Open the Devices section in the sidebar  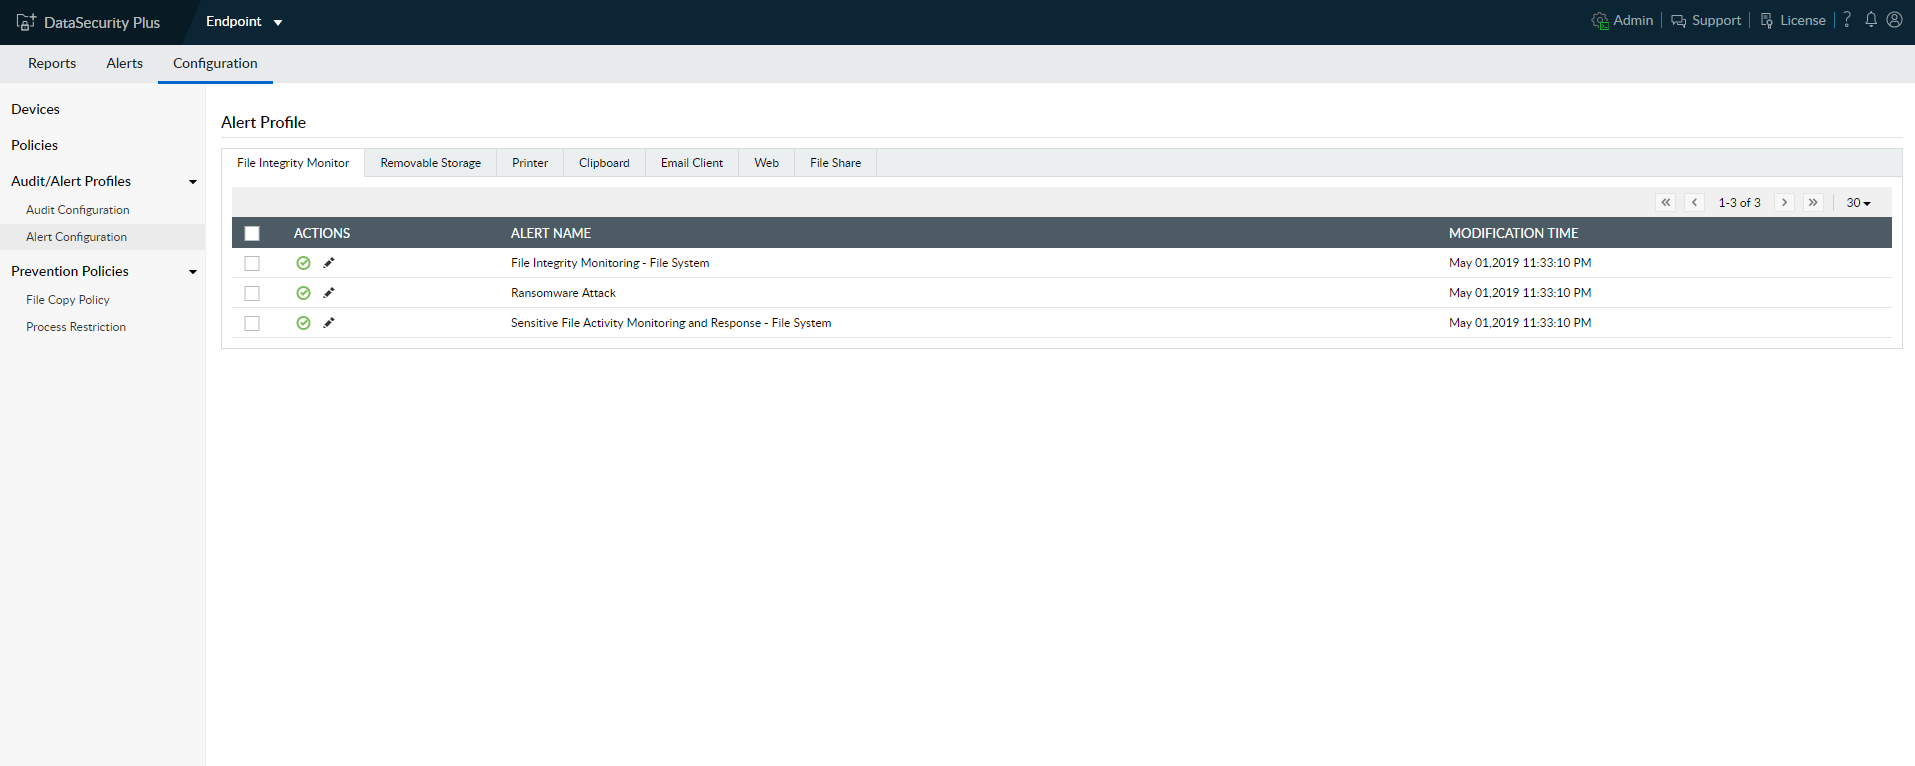pyautogui.click(x=36, y=109)
